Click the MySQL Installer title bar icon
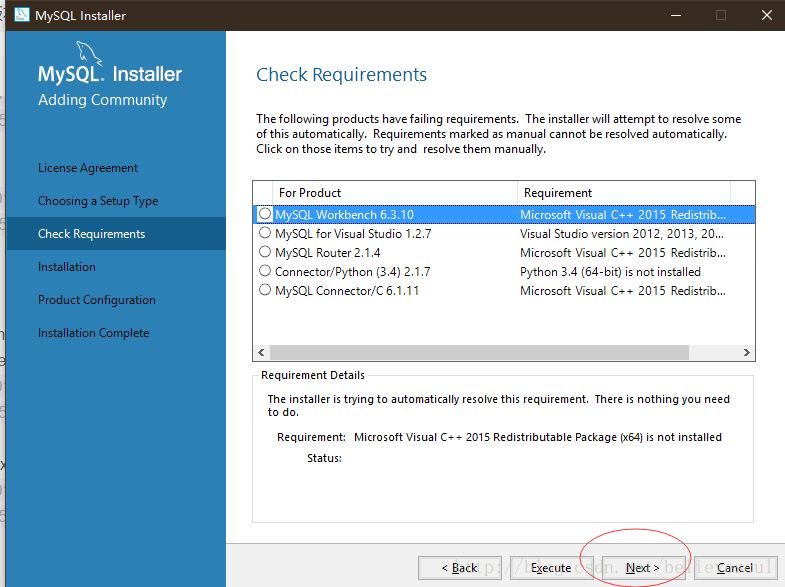 coord(22,15)
